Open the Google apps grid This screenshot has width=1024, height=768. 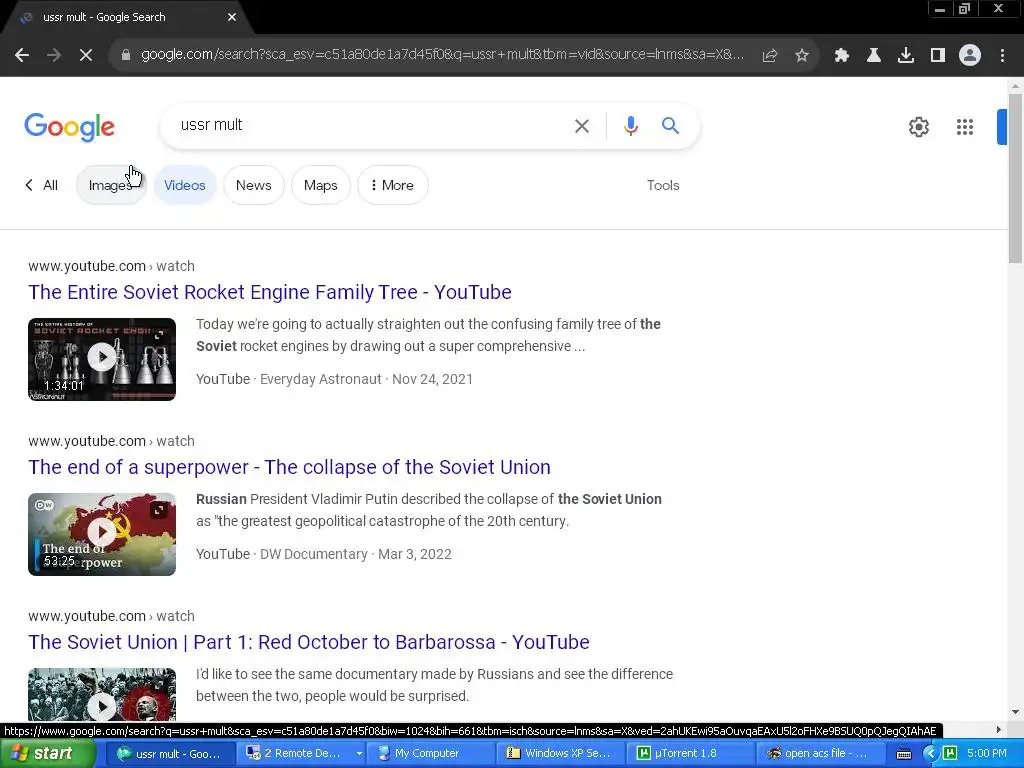pyautogui.click(x=965, y=127)
